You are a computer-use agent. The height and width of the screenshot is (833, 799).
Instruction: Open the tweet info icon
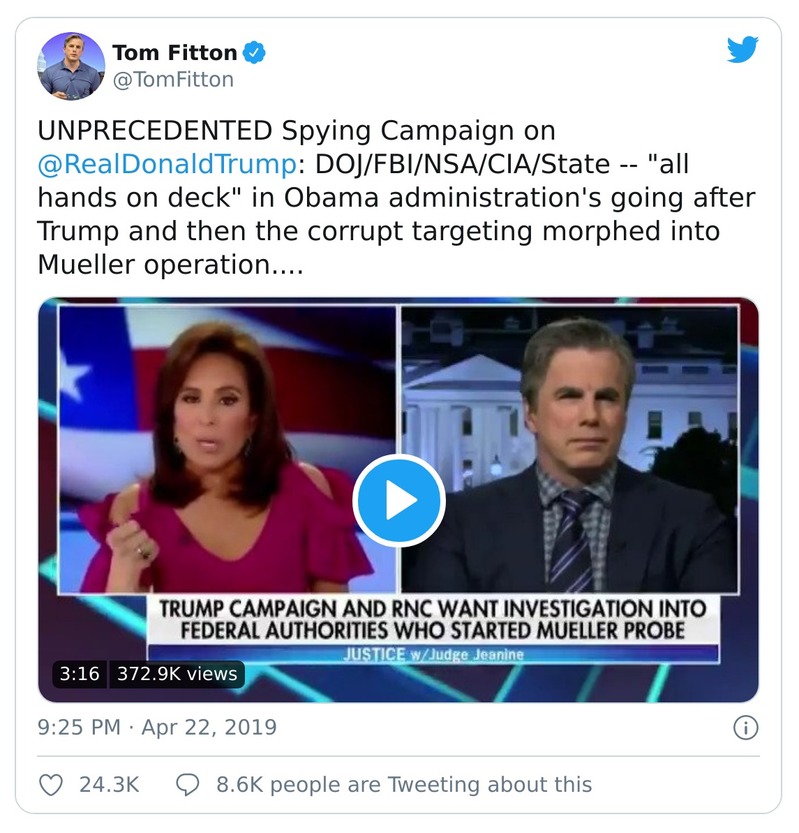coord(745,727)
